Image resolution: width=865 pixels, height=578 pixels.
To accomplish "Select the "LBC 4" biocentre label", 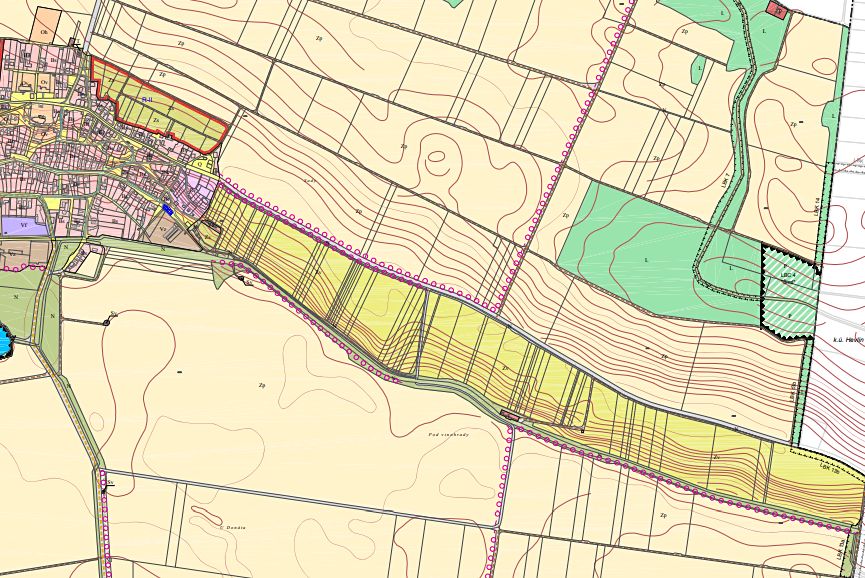I will click(x=789, y=274).
